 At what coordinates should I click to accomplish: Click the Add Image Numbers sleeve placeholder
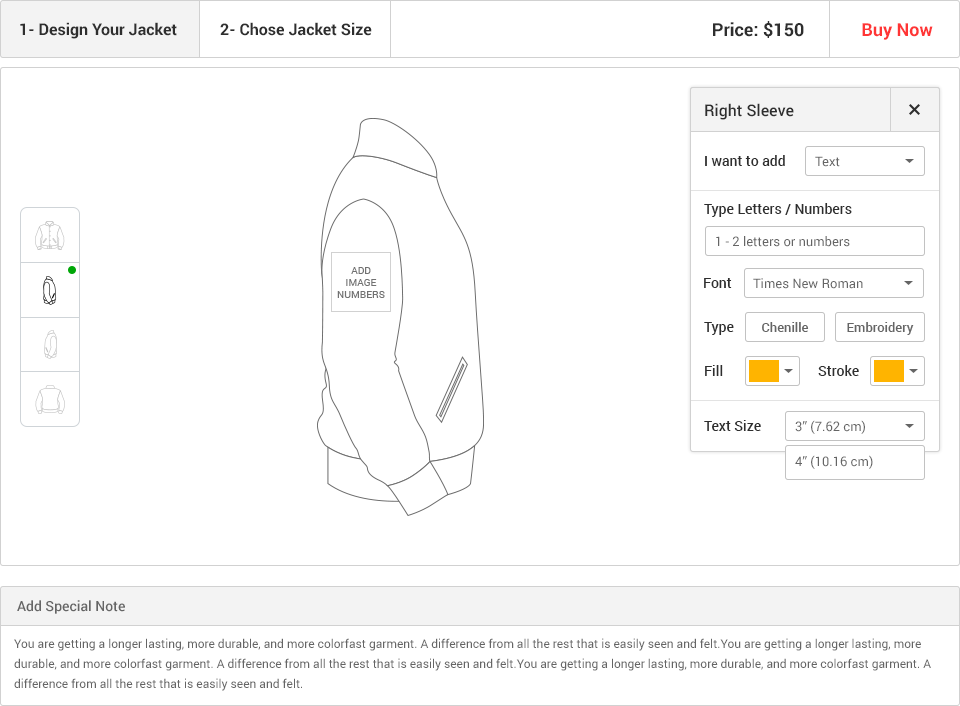361,282
